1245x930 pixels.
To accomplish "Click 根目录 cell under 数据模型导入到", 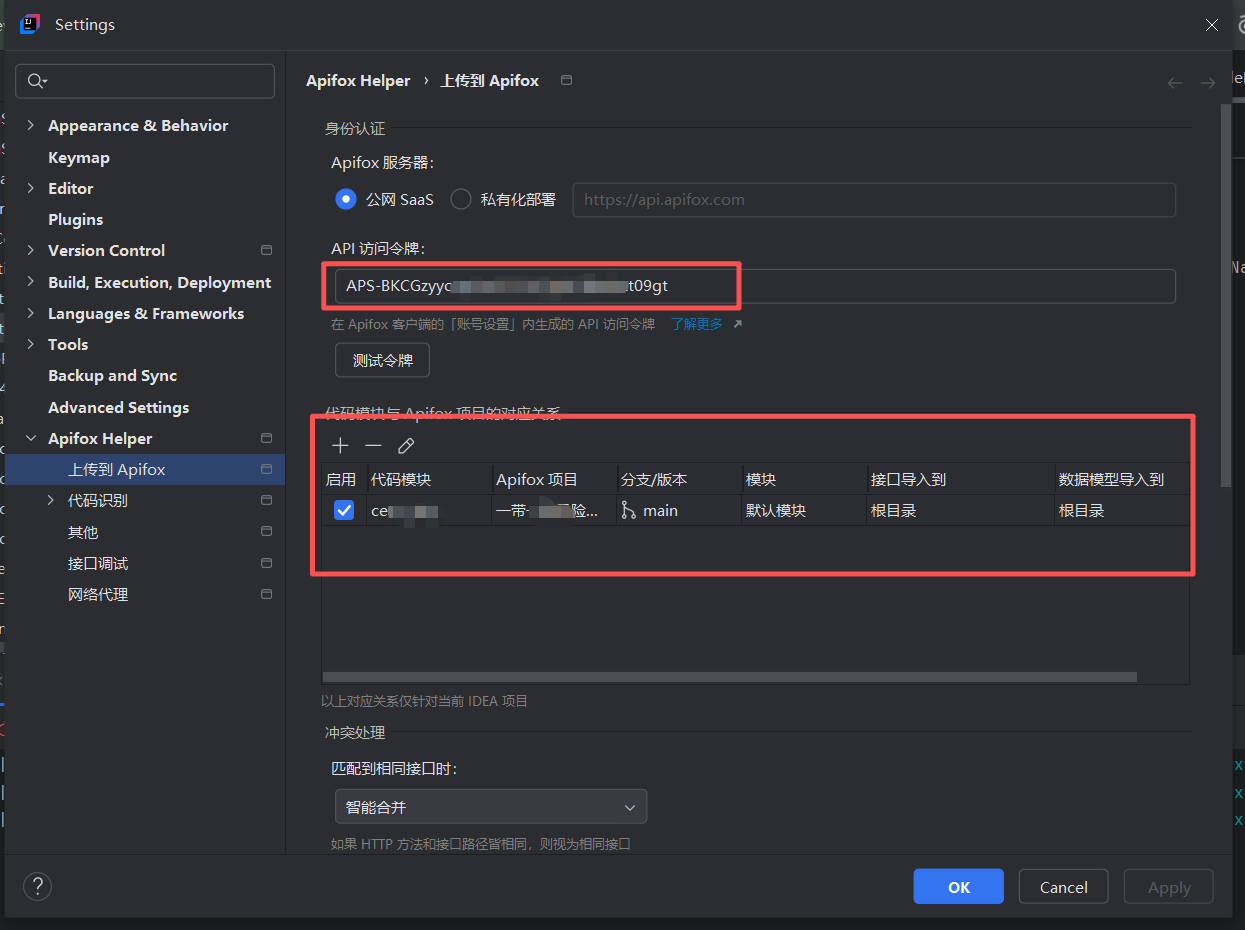I will [1122, 510].
